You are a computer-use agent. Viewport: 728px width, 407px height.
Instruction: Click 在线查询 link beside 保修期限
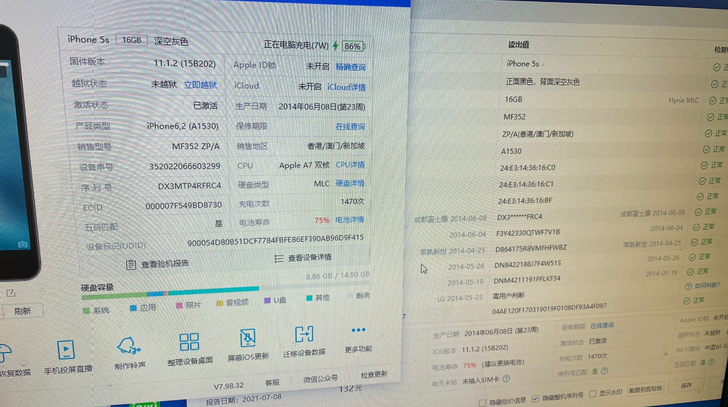pyautogui.click(x=350, y=126)
